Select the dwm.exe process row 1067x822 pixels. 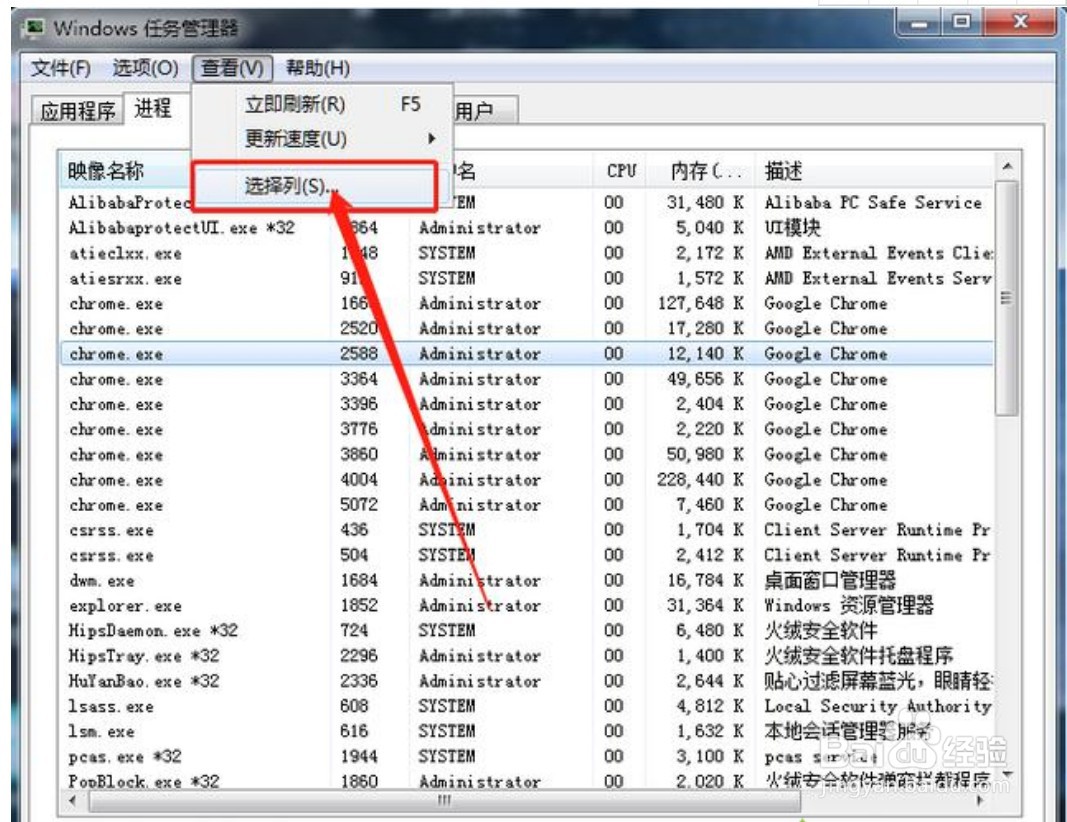point(527,580)
